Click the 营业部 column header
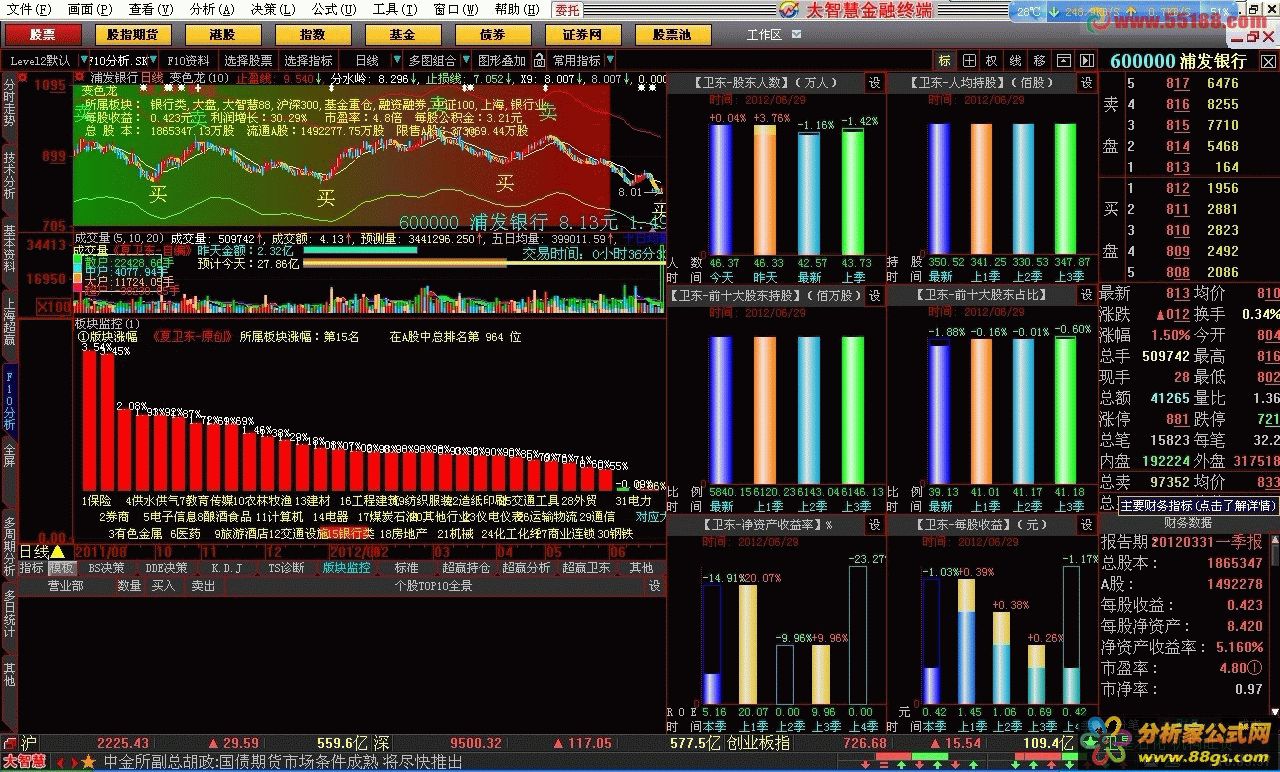1280x772 pixels. tap(66, 586)
